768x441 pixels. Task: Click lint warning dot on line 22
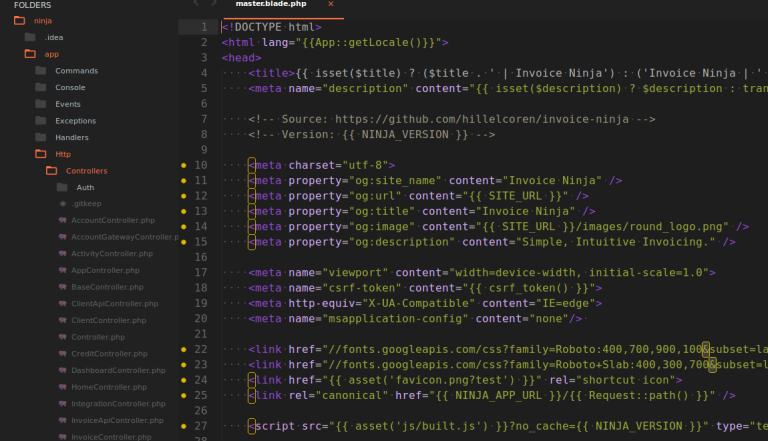tap(184, 349)
